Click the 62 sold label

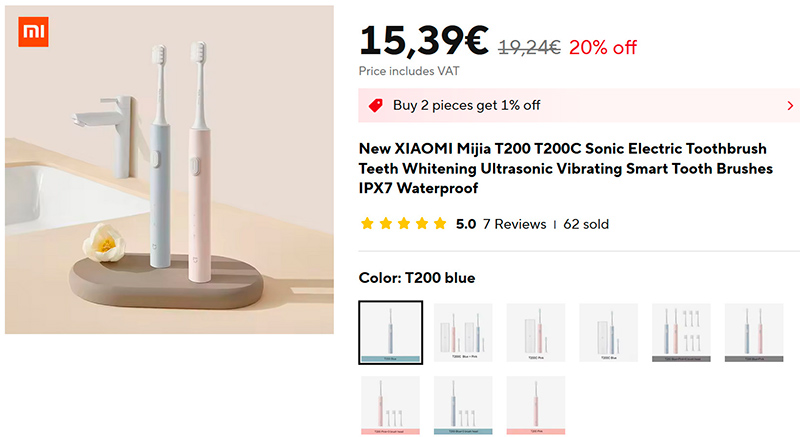coord(586,224)
